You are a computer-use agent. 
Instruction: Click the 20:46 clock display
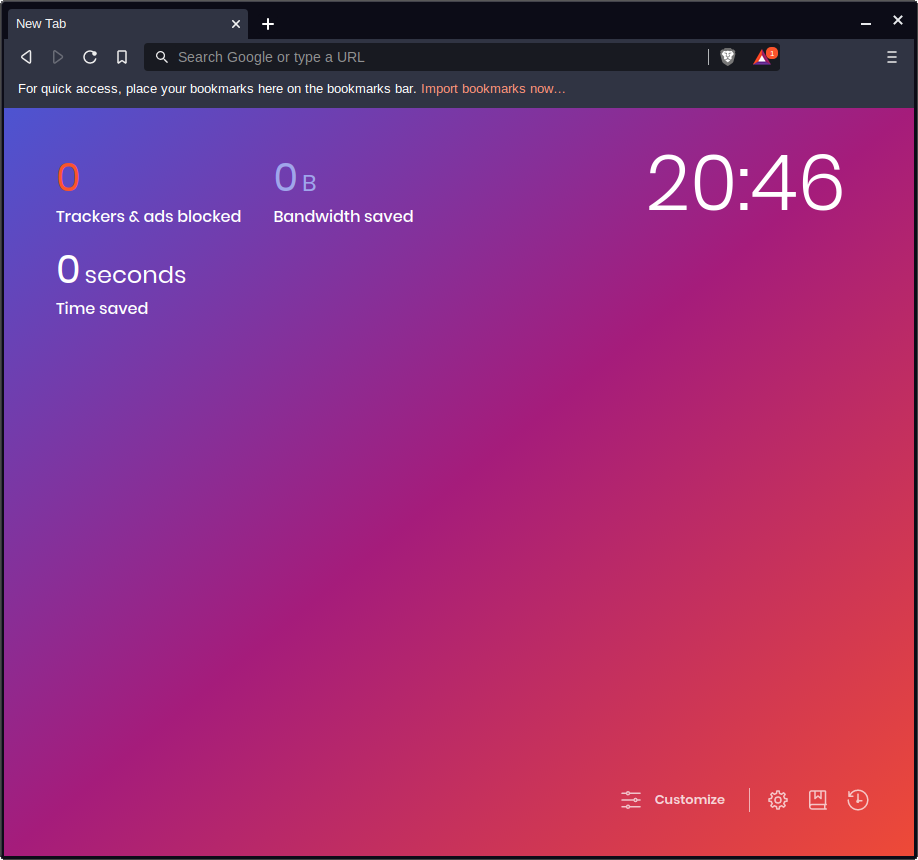coord(745,184)
